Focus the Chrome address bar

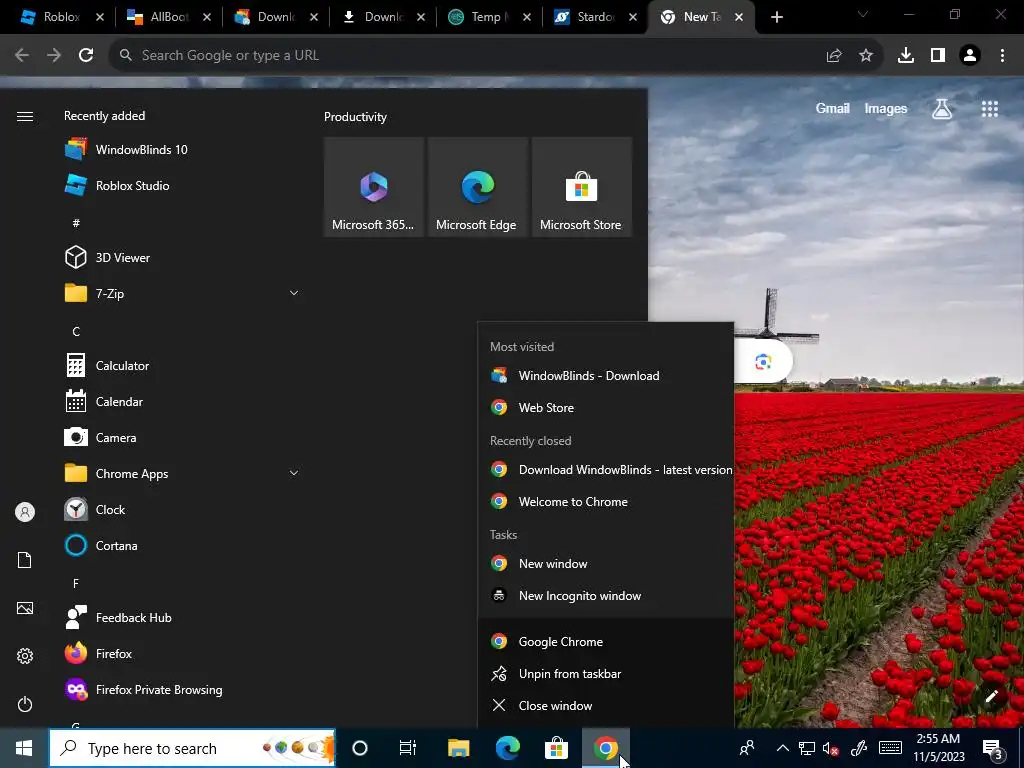(x=470, y=56)
